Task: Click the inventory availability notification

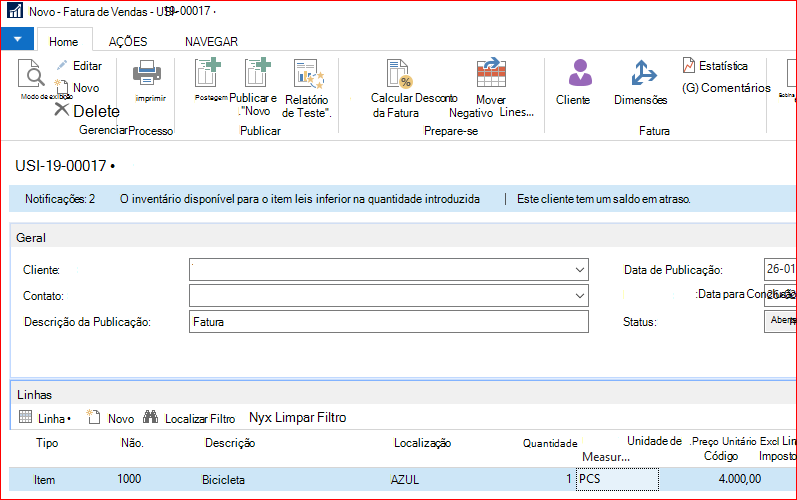Action: 299,199
